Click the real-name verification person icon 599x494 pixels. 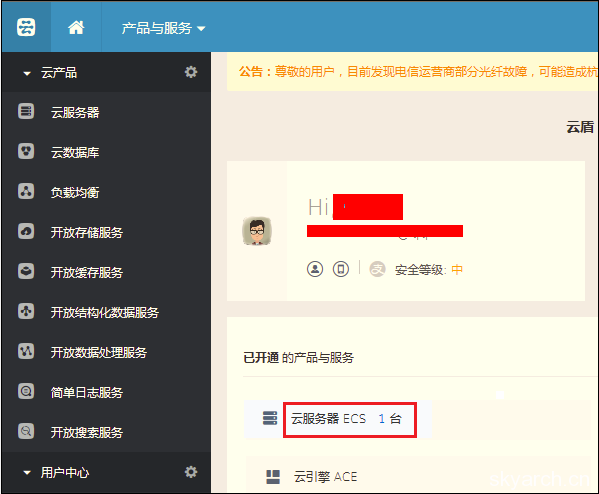(x=315, y=269)
